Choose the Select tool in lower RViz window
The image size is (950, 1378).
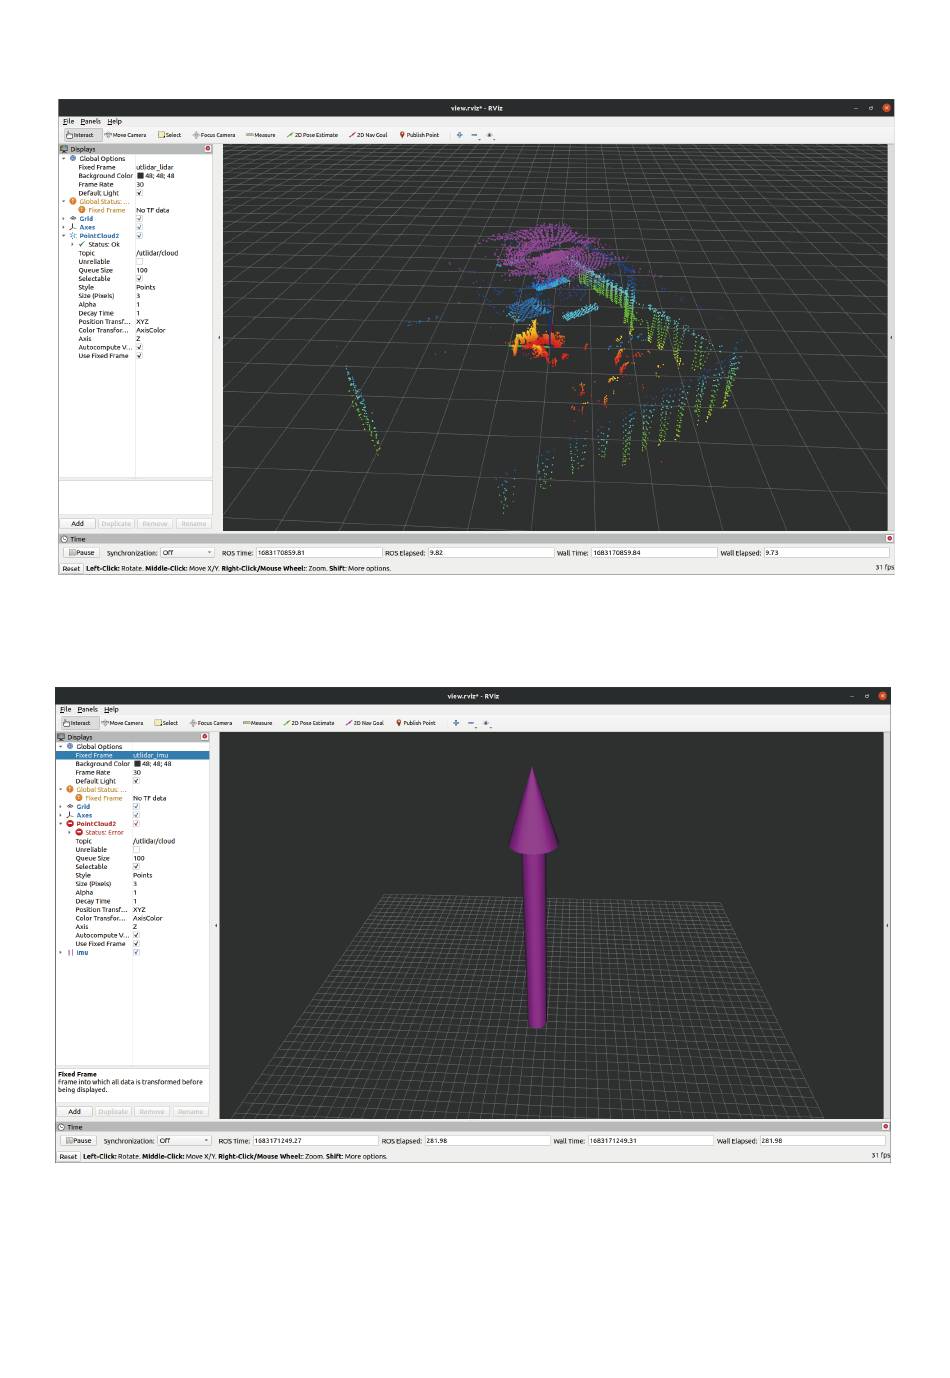(167, 723)
